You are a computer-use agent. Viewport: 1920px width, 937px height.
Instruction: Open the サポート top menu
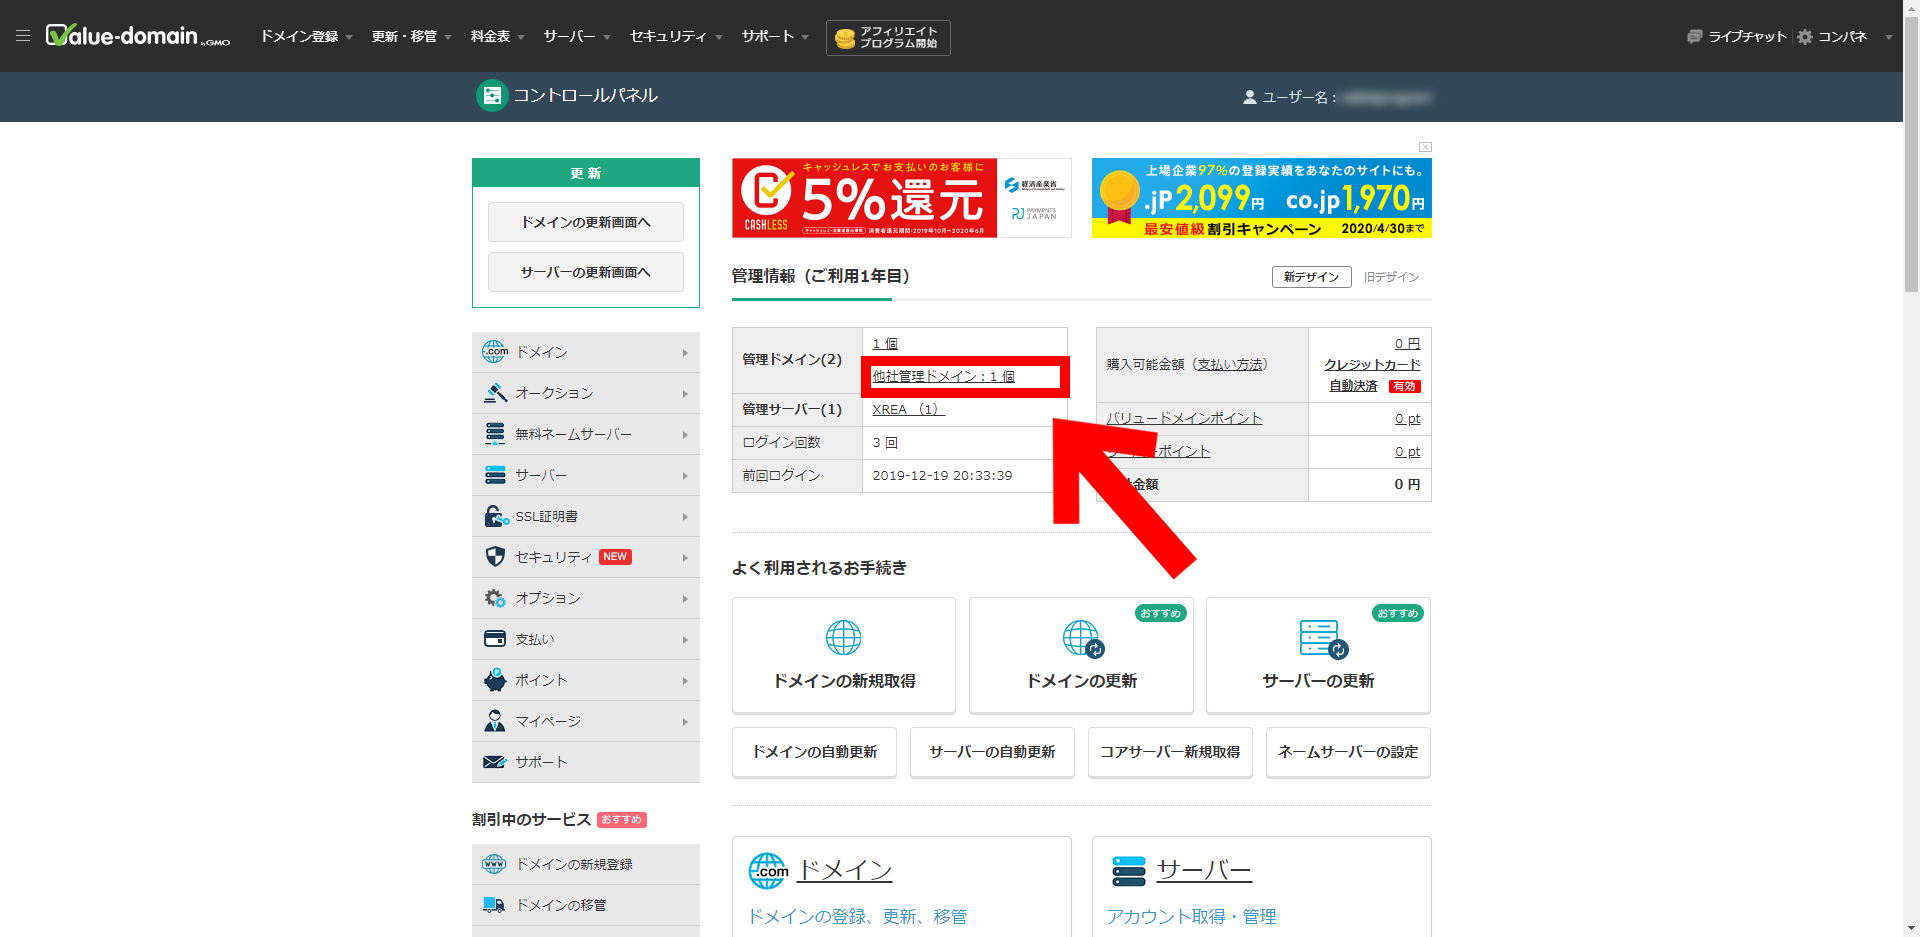tap(775, 36)
